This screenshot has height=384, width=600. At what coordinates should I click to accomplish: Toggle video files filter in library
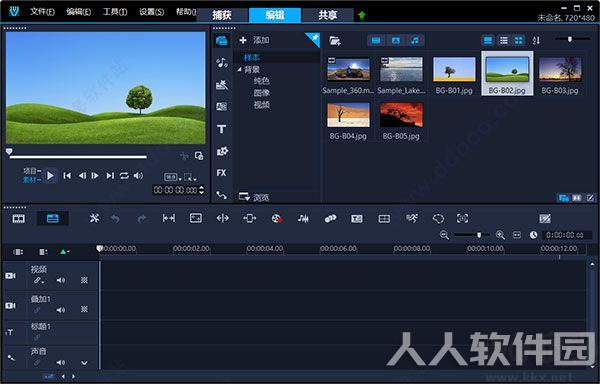pos(376,40)
